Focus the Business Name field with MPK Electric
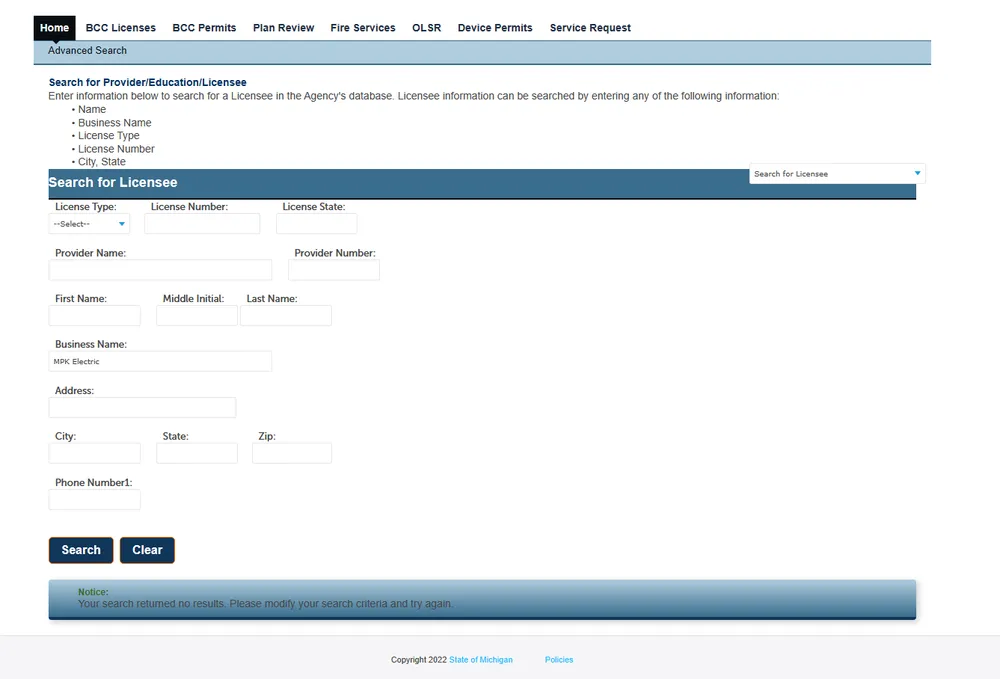The image size is (1000, 679). [160, 361]
